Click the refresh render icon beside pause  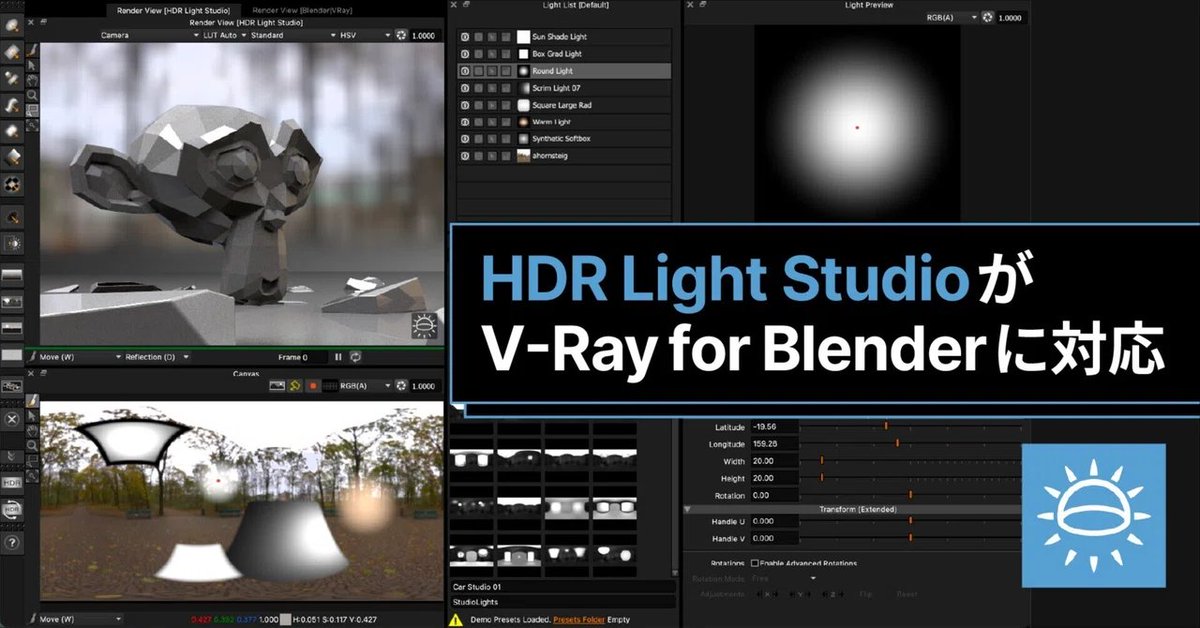pyautogui.click(x=355, y=356)
